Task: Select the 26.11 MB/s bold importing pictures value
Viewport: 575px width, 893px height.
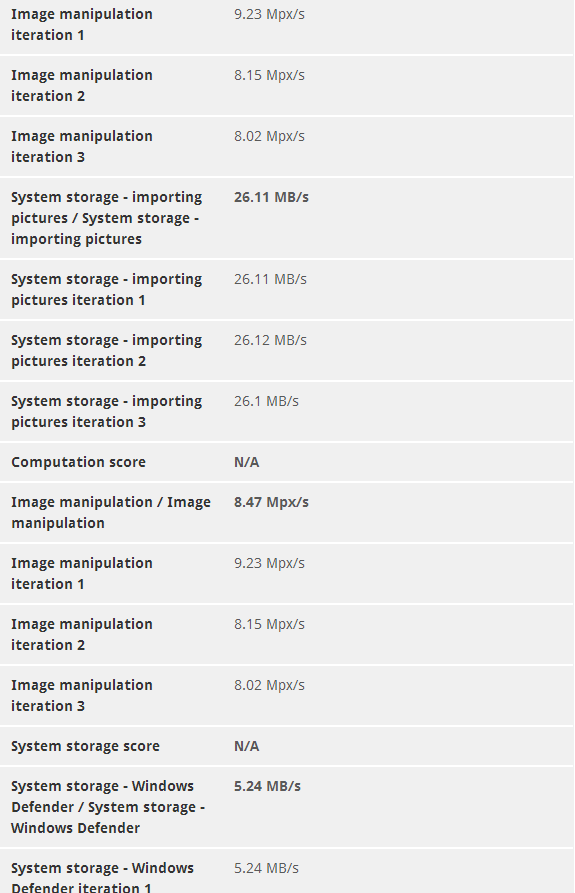Action: (x=271, y=197)
